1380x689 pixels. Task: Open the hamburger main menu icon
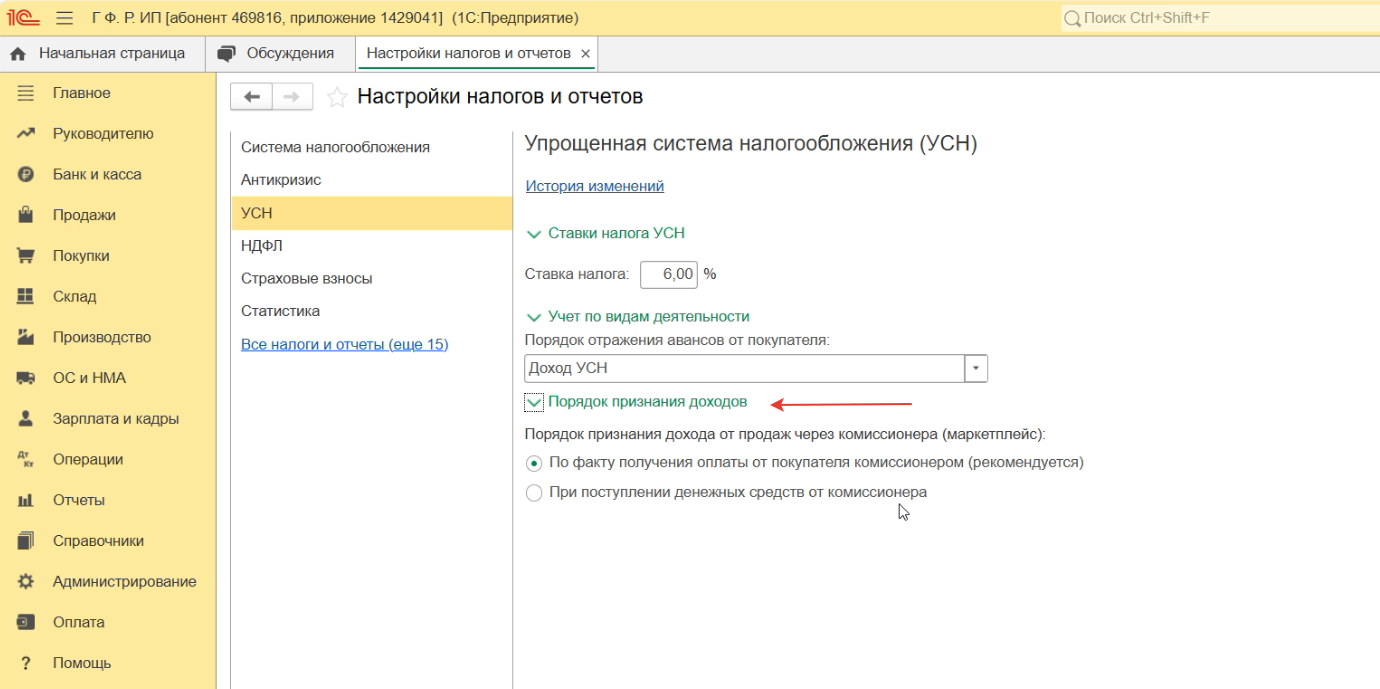65,18
